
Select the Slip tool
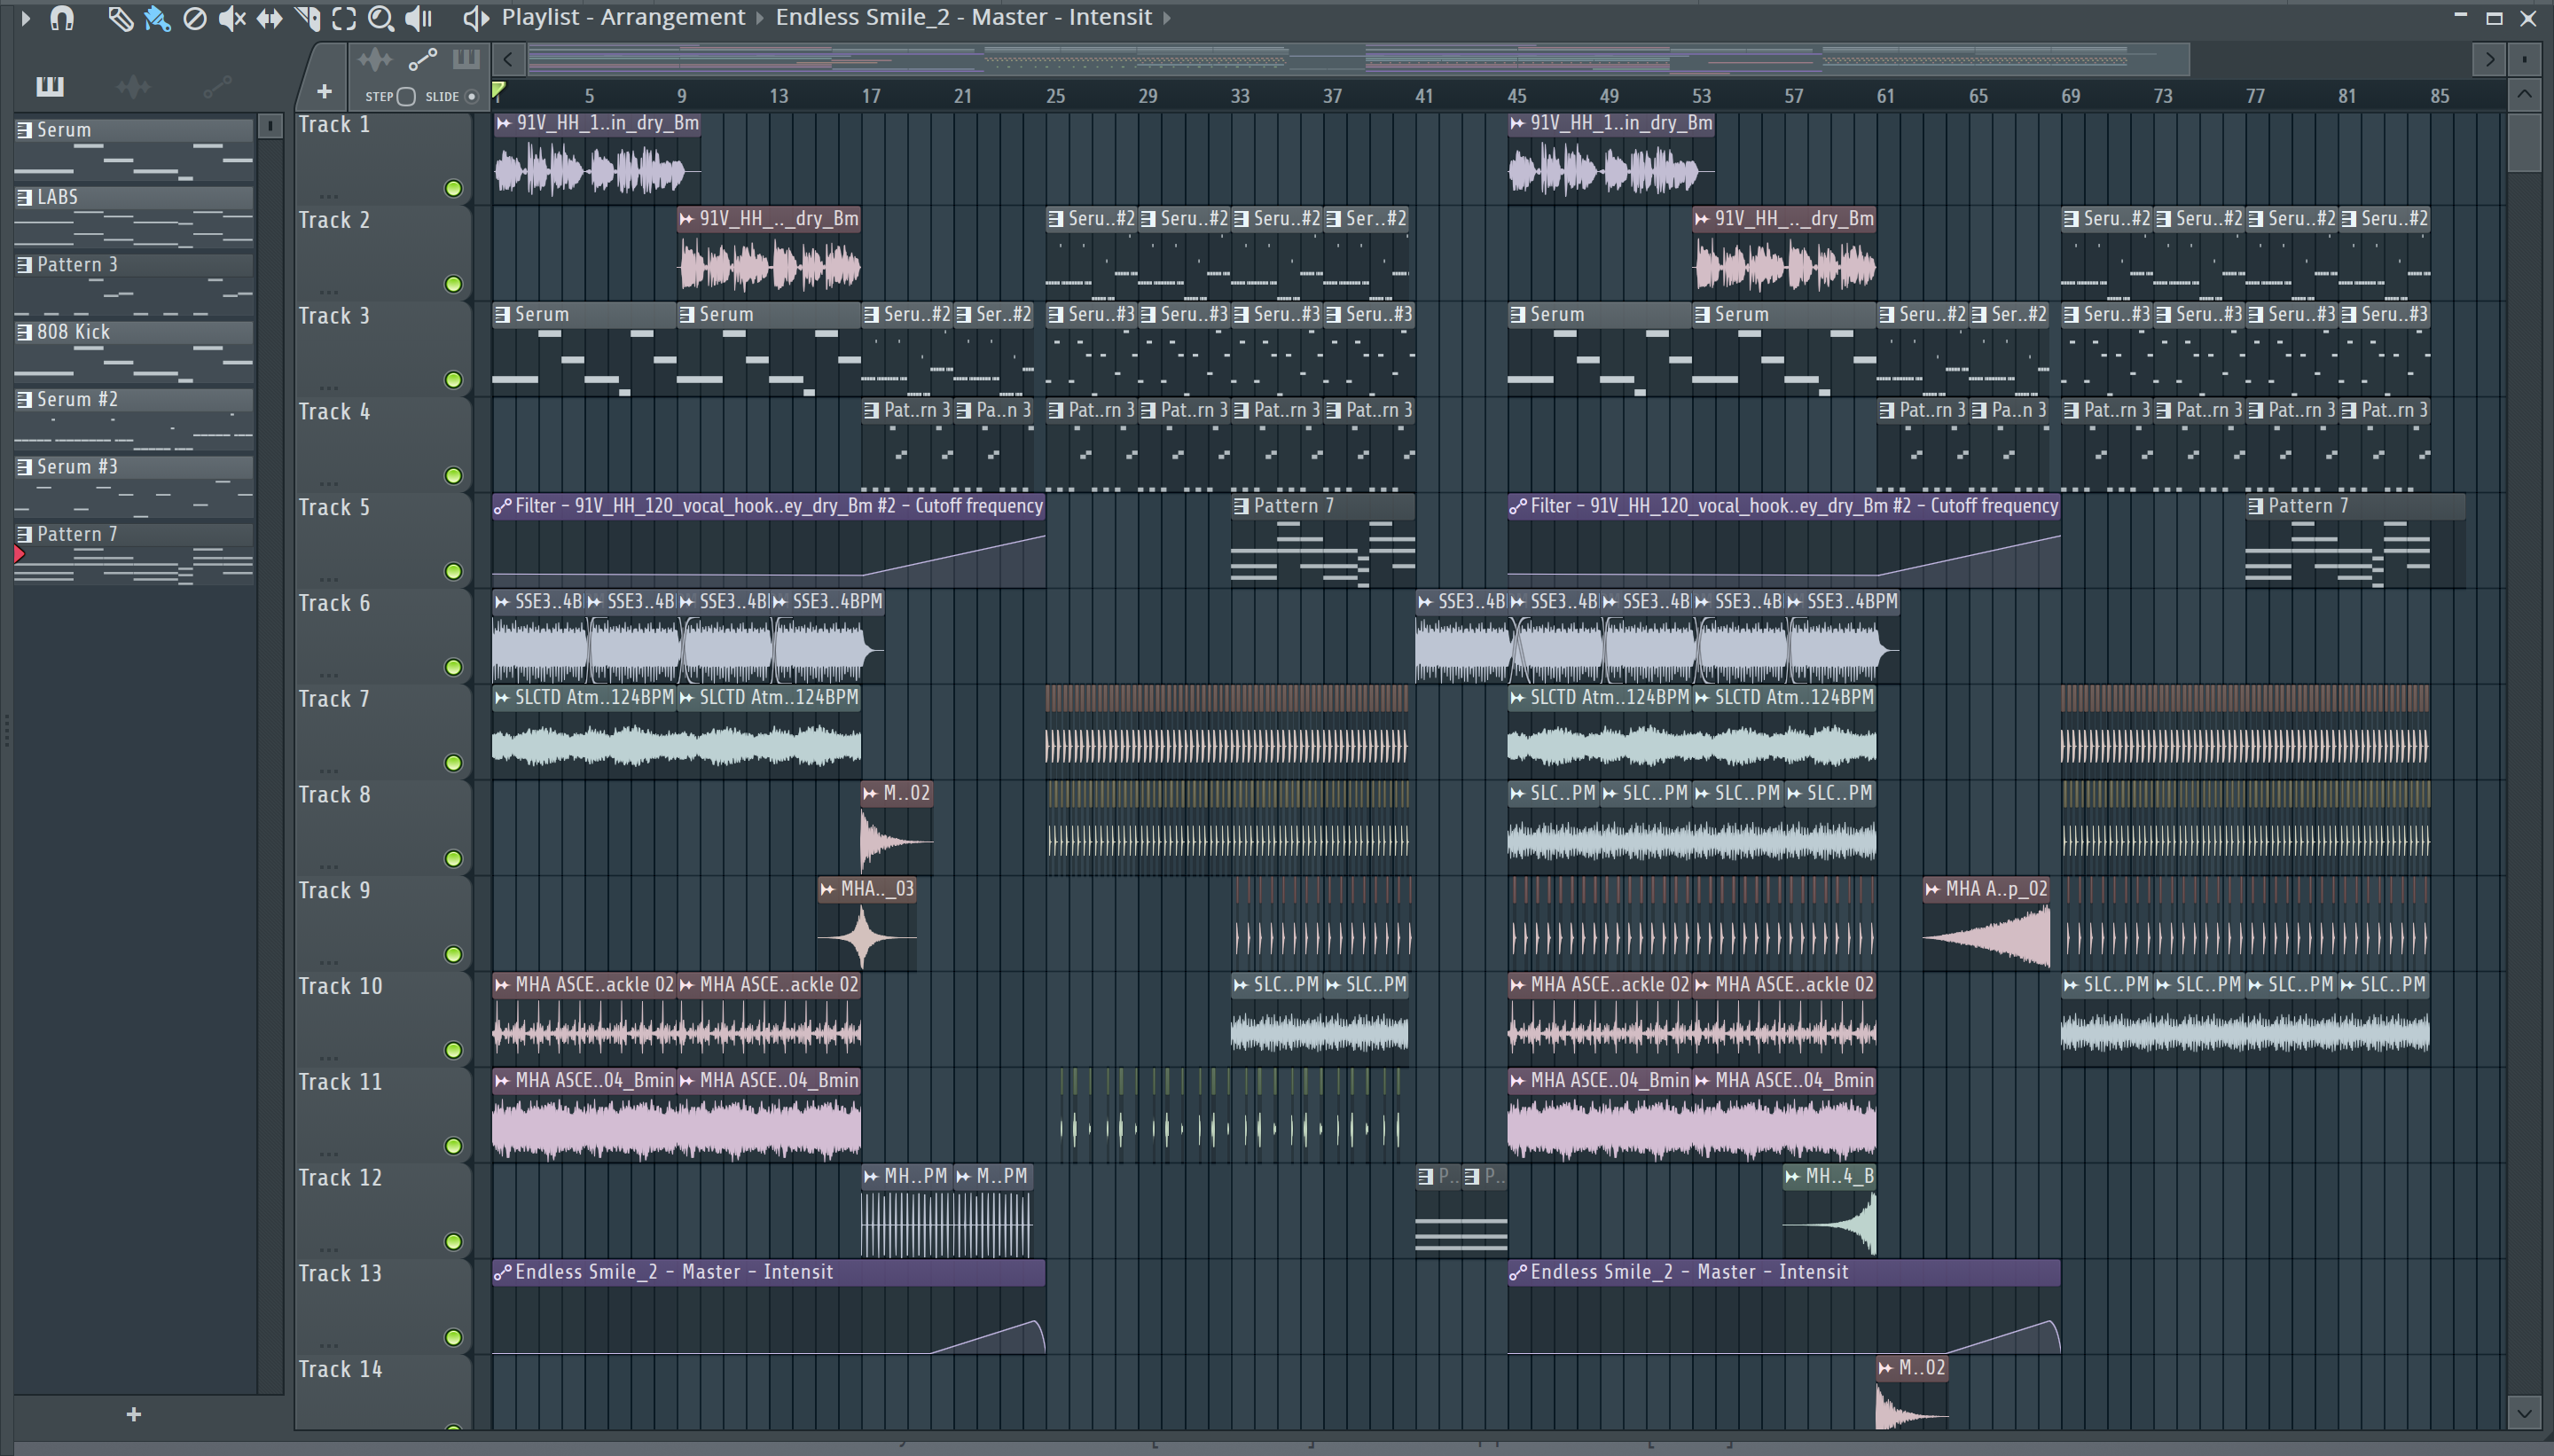click(270, 18)
